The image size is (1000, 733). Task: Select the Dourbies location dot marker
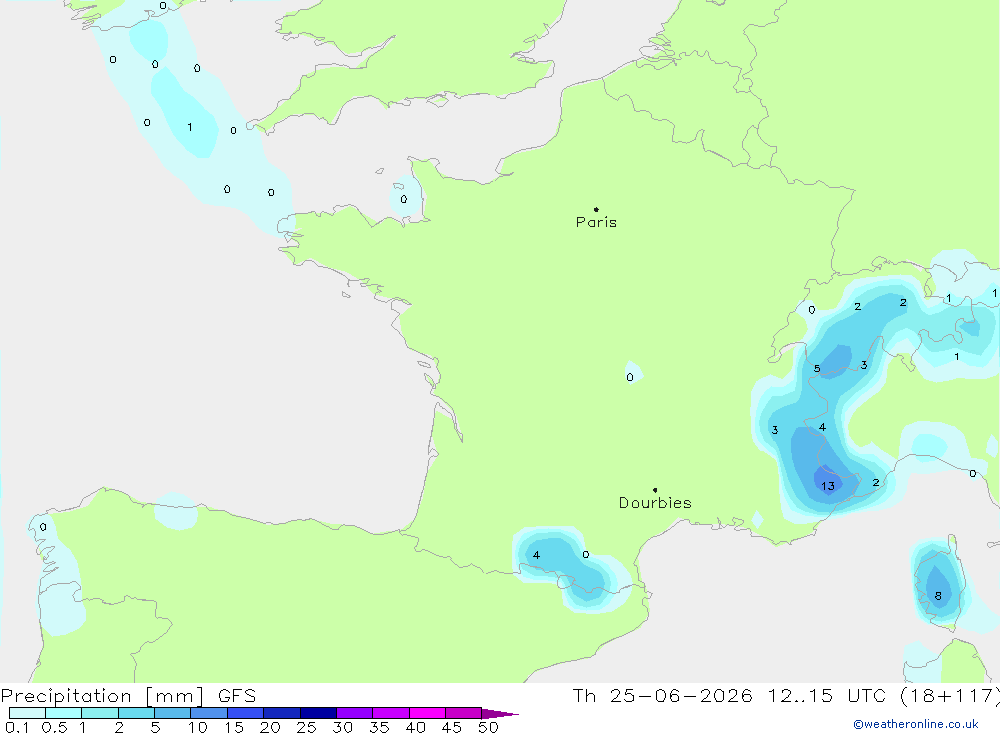tap(655, 490)
